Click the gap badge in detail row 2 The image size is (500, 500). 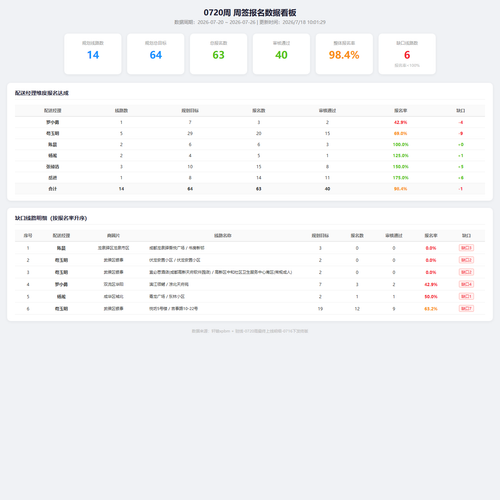click(466, 260)
